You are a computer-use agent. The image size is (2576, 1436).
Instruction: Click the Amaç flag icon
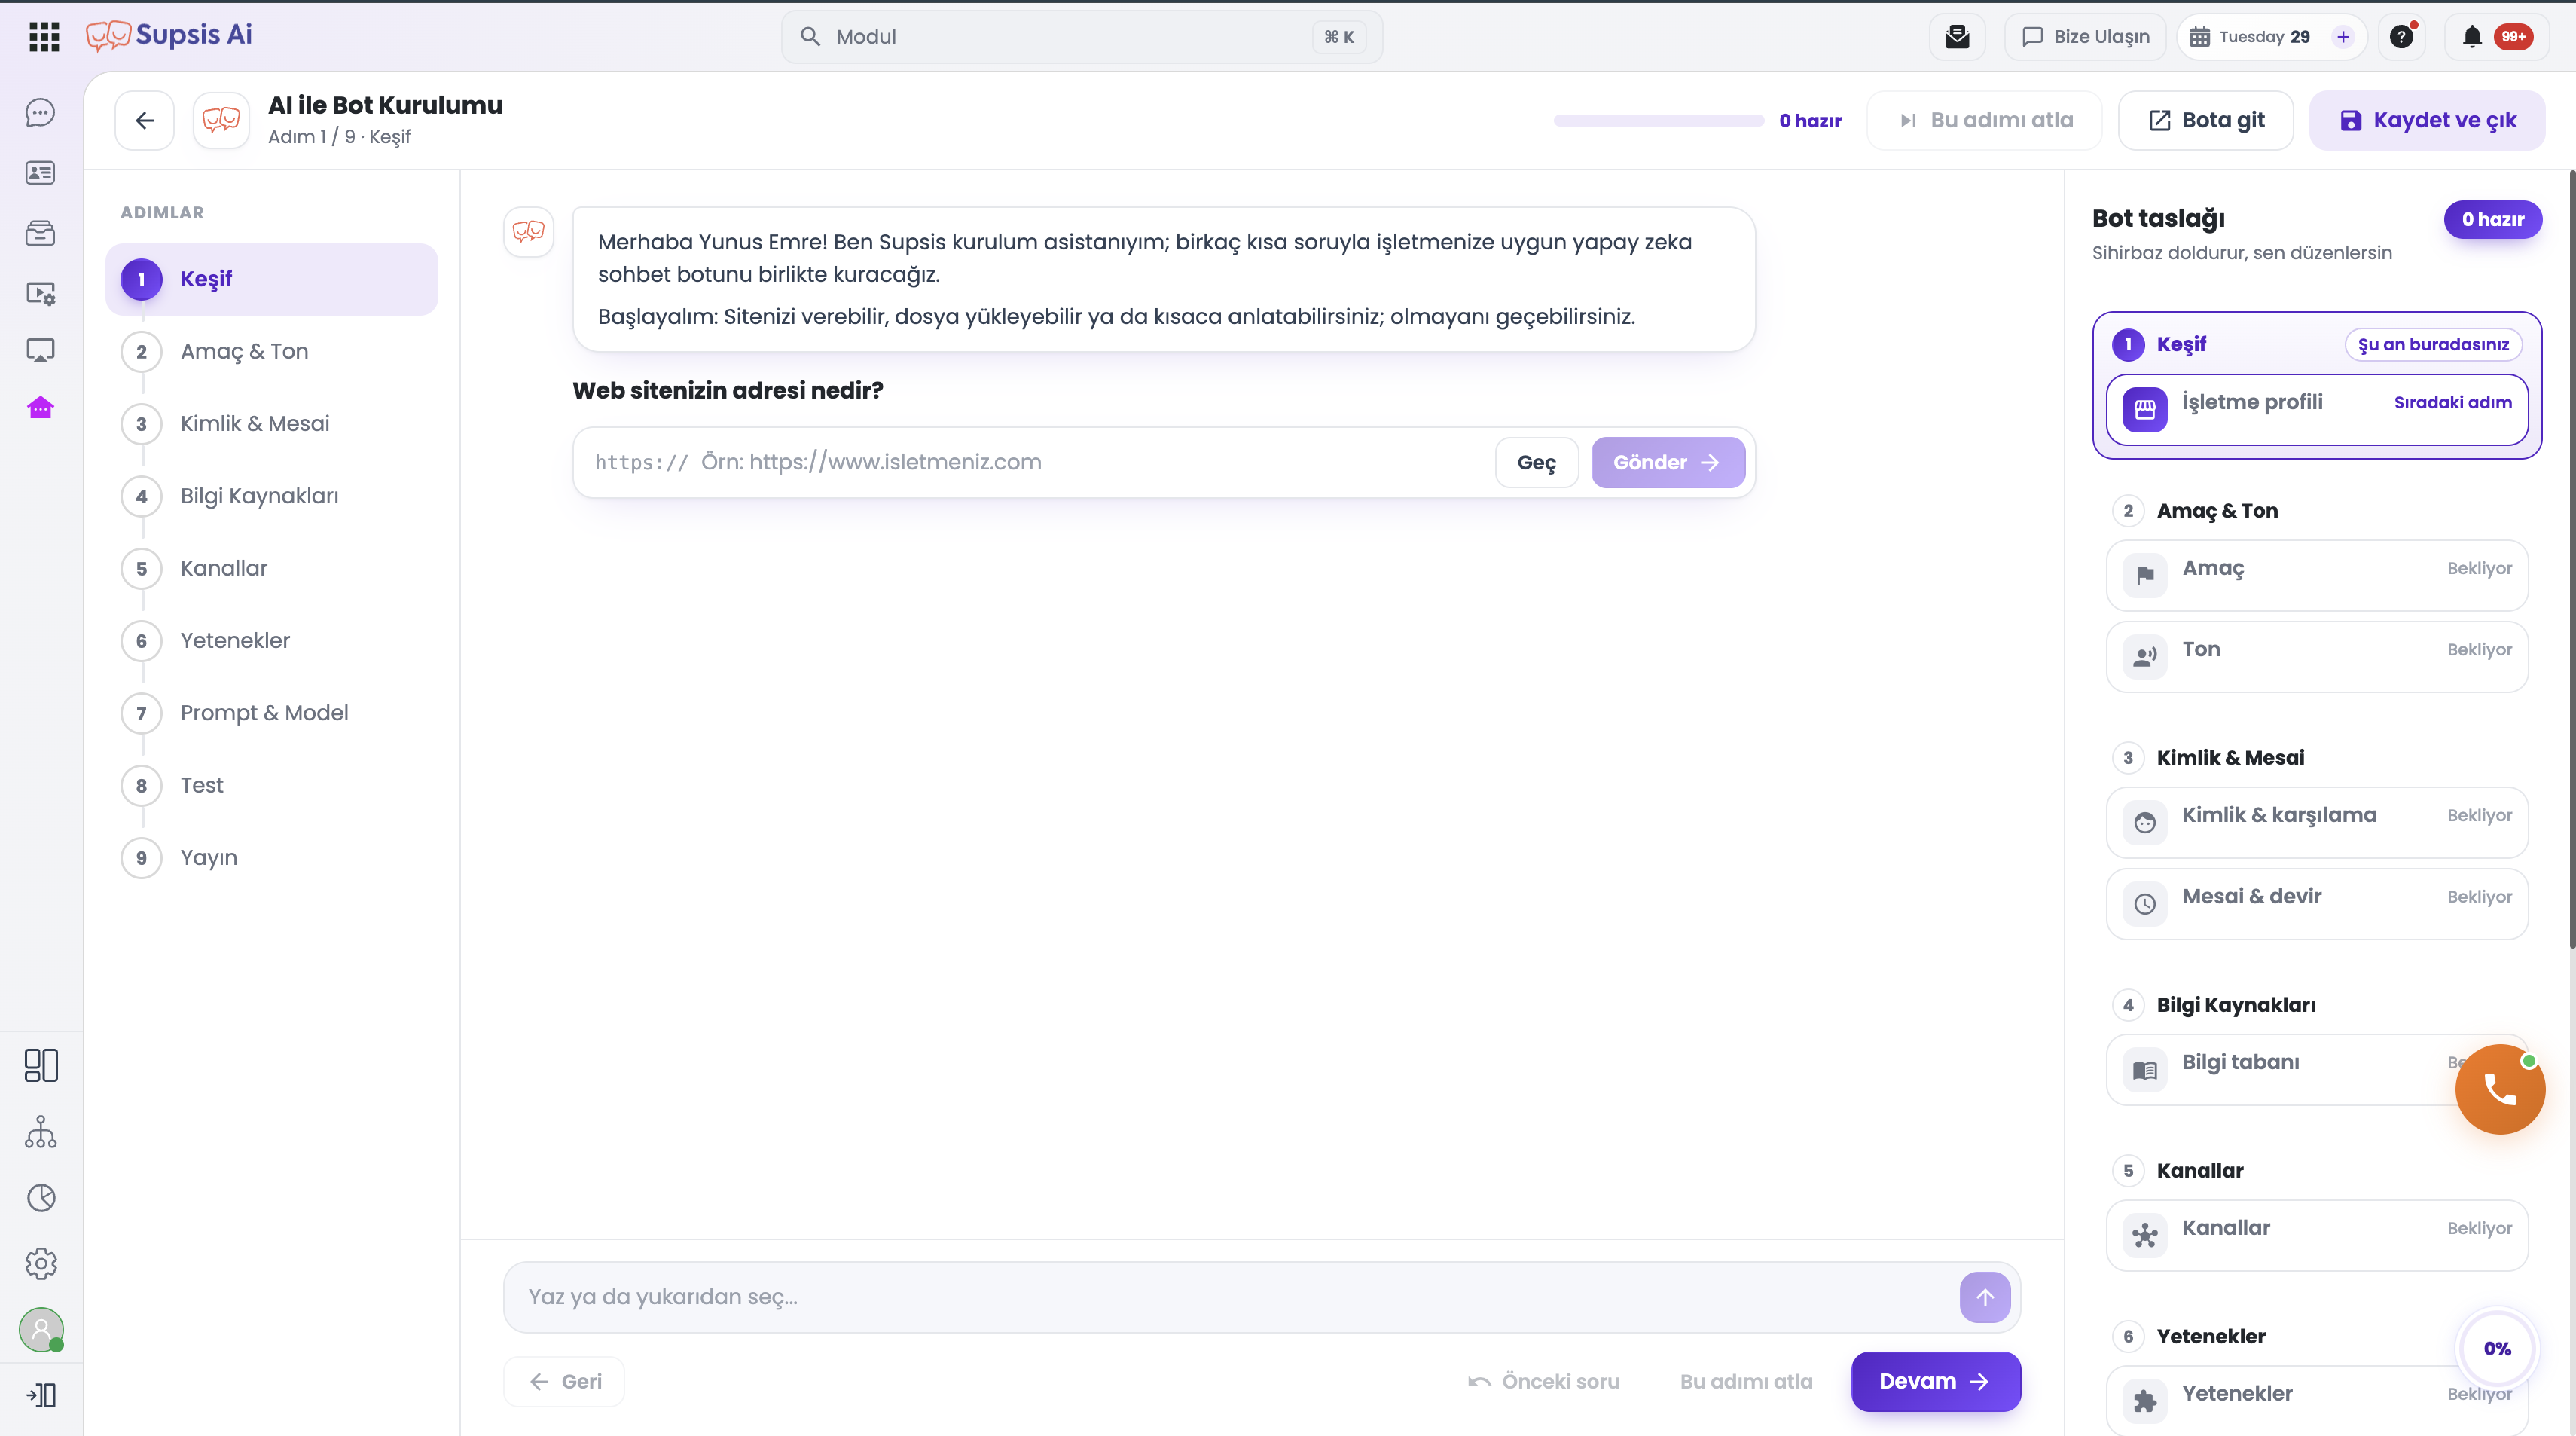click(x=2145, y=575)
